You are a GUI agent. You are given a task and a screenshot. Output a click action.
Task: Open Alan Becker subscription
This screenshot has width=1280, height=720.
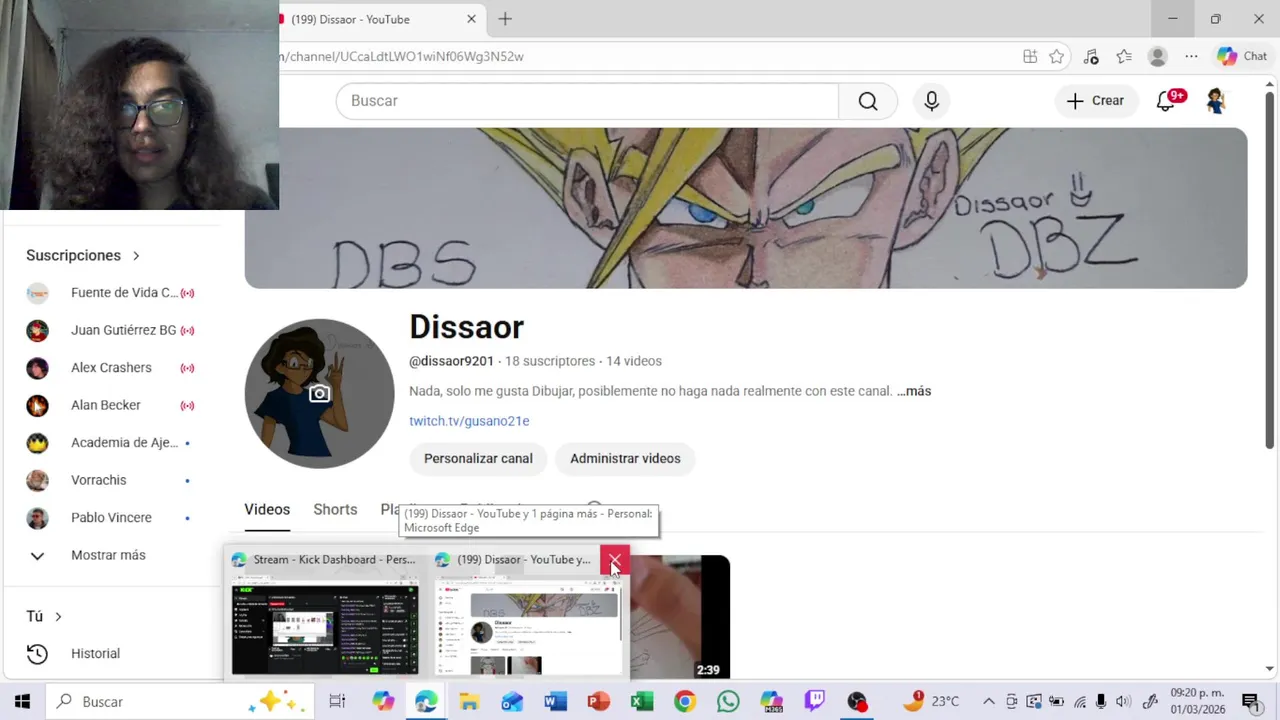111,405
